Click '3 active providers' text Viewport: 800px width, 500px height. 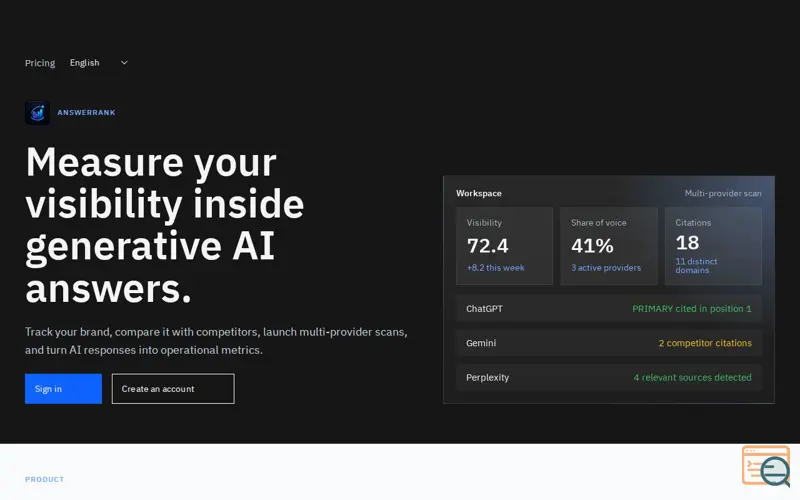pos(606,267)
